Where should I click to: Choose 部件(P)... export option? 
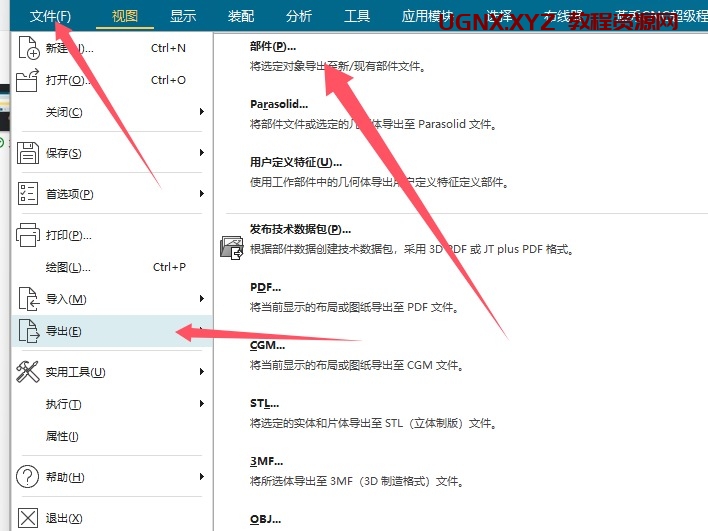[273, 47]
